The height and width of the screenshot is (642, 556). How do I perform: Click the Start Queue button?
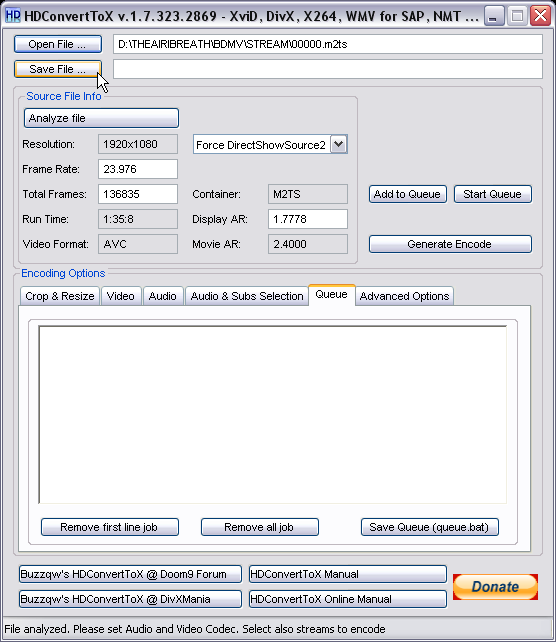(493, 194)
